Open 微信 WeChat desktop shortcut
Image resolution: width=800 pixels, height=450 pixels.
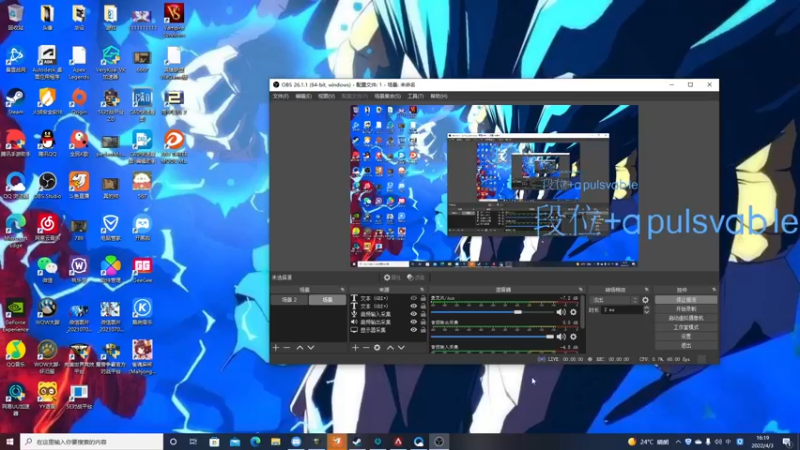pos(47,270)
